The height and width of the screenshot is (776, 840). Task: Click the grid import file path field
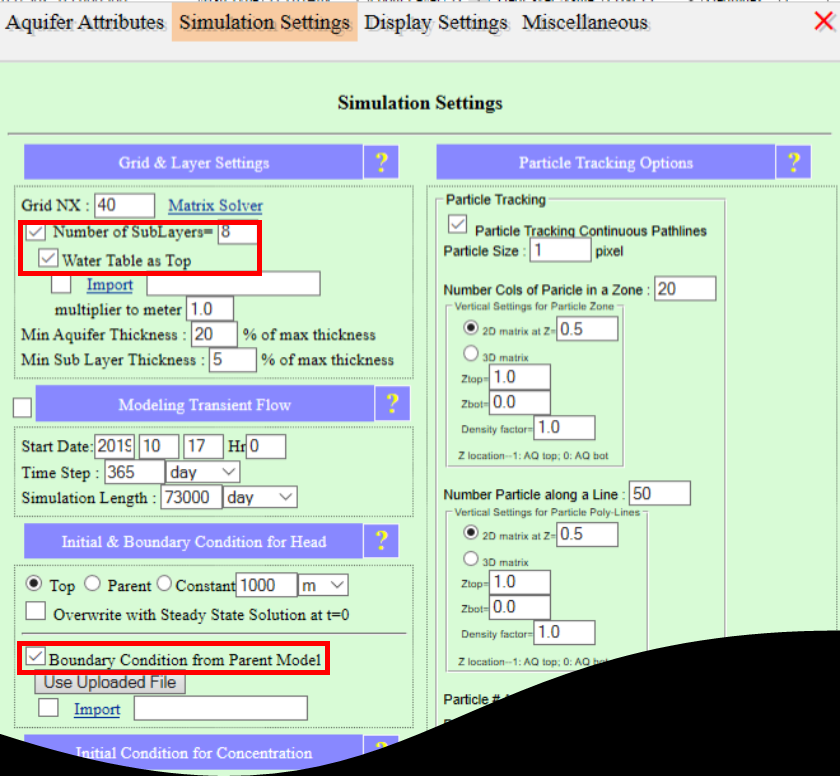234,284
